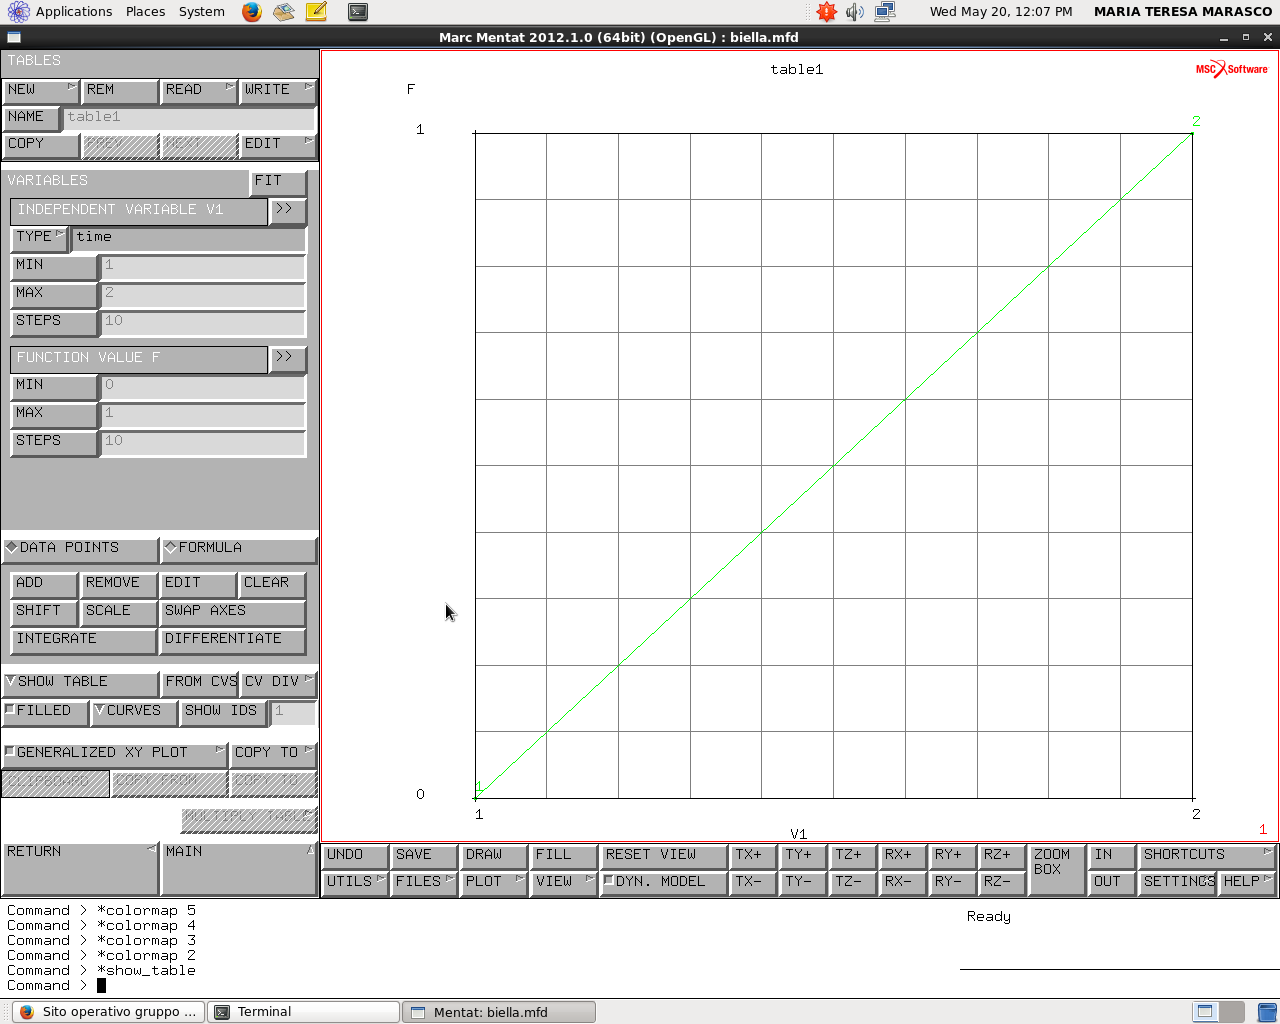Image resolution: width=1280 pixels, height=1024 pixels.
Task: Click the FROM CVS button
Action: tap(199, 683)
